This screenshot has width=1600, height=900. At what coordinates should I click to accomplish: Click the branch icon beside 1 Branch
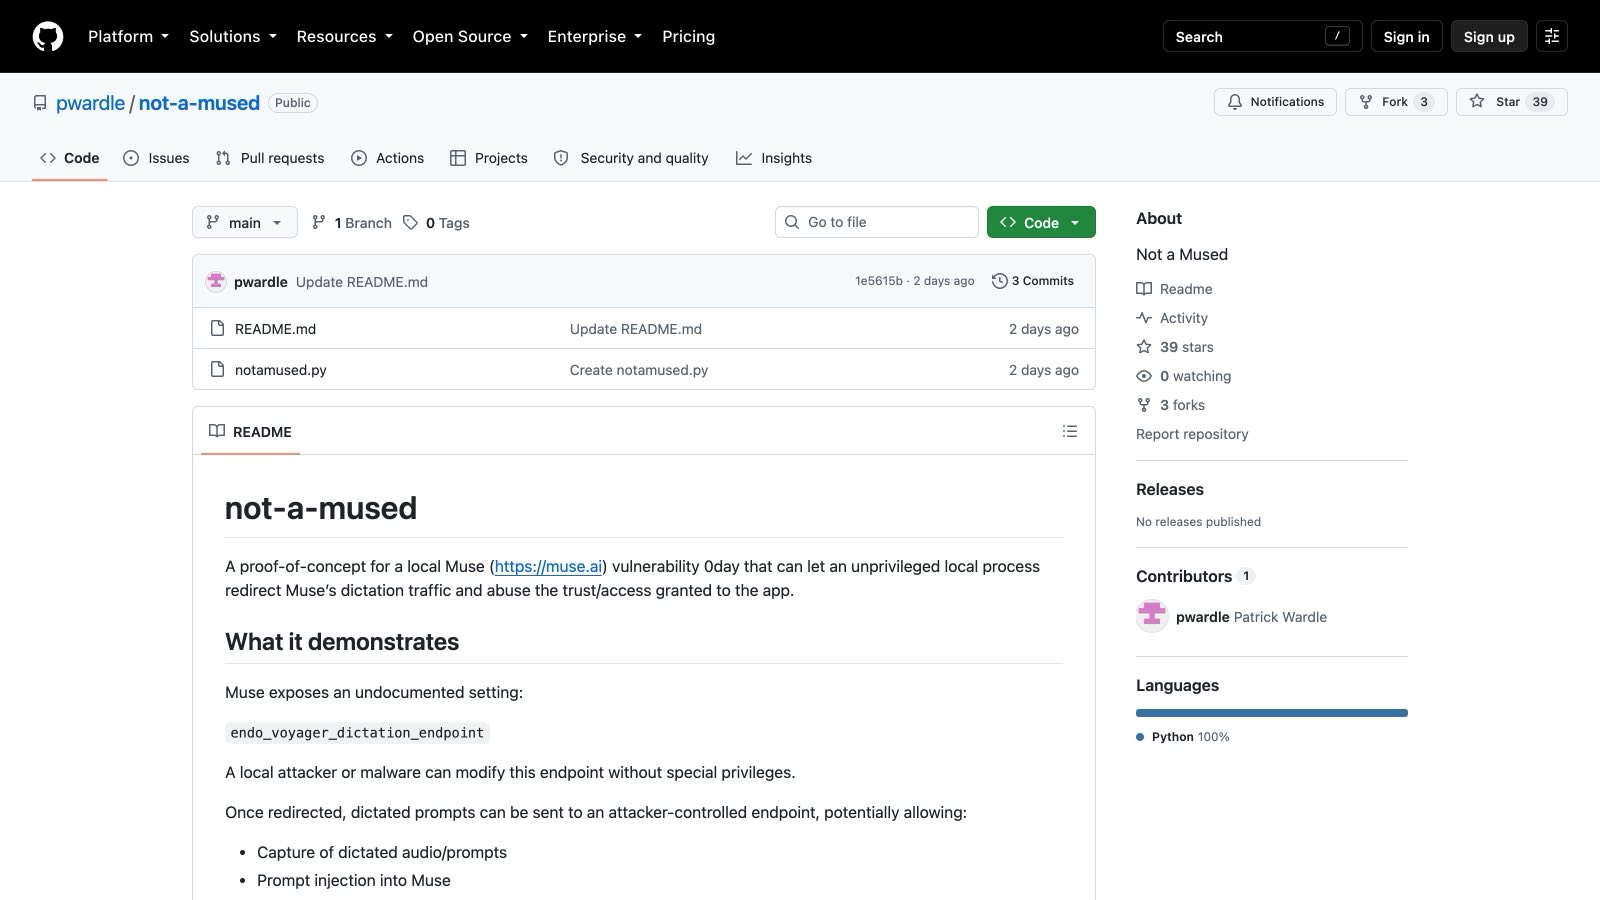[318, 223]
